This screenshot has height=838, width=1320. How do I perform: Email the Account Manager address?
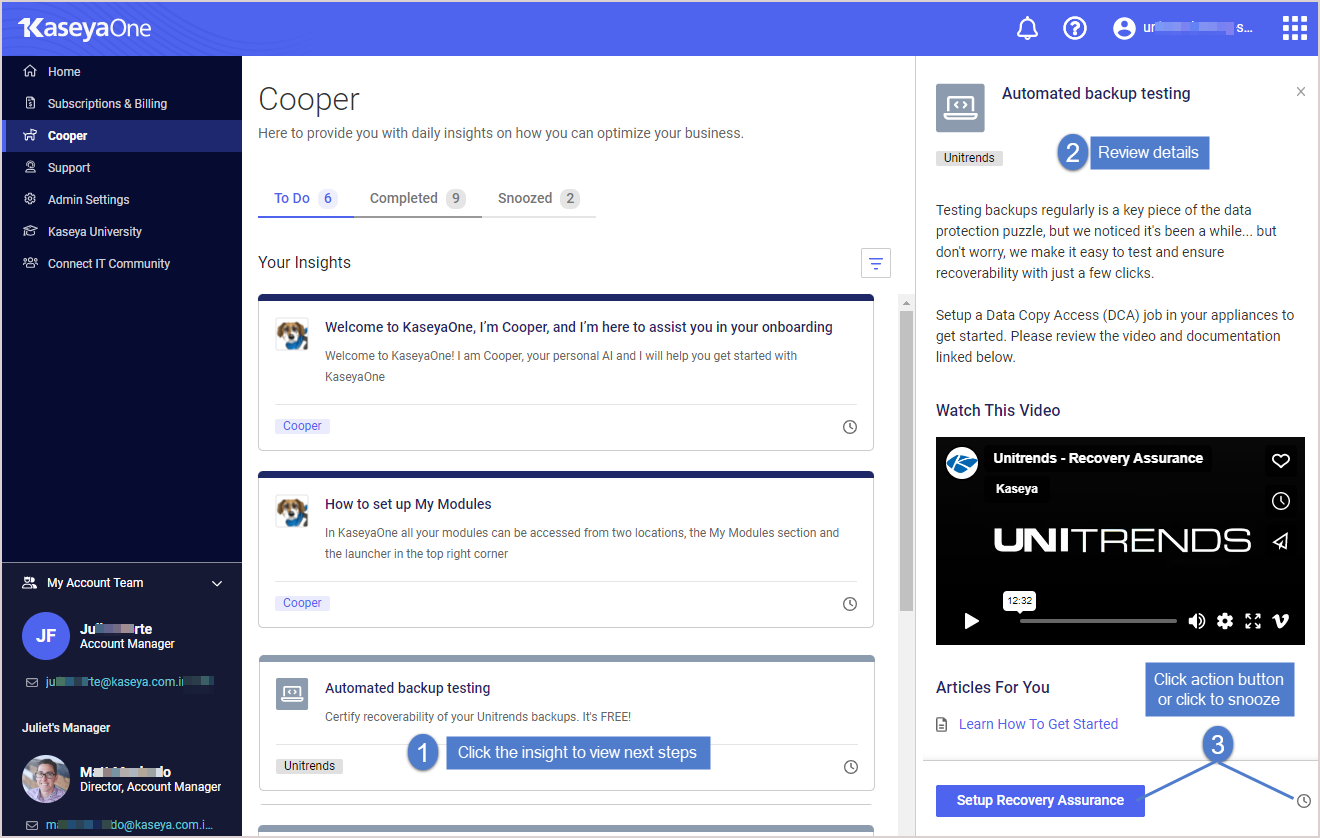tap(129, 682)
